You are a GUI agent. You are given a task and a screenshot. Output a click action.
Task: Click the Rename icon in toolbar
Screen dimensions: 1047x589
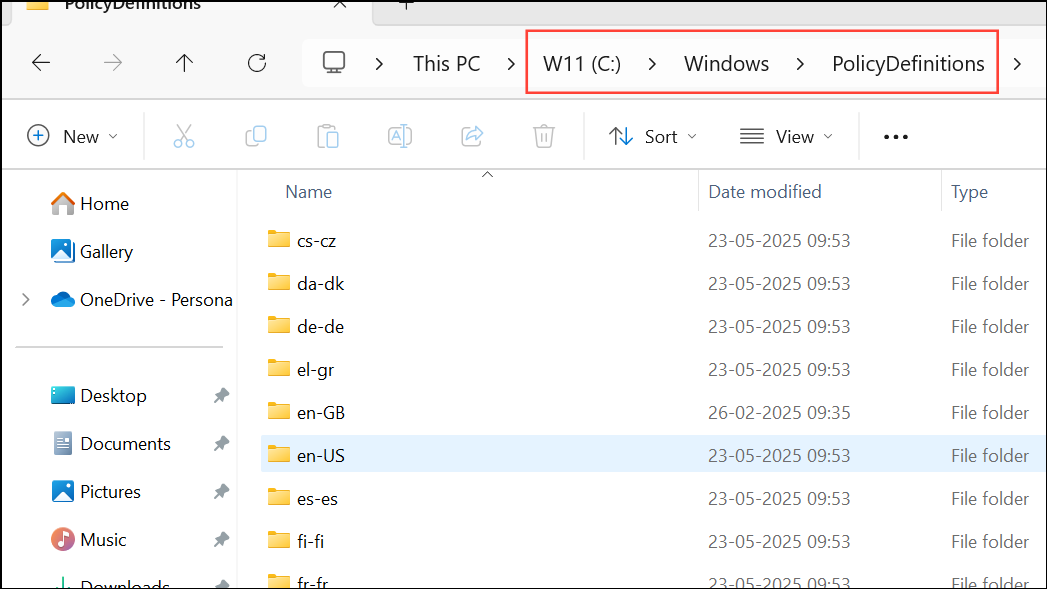pyautogui.click(x=400, y=136)
